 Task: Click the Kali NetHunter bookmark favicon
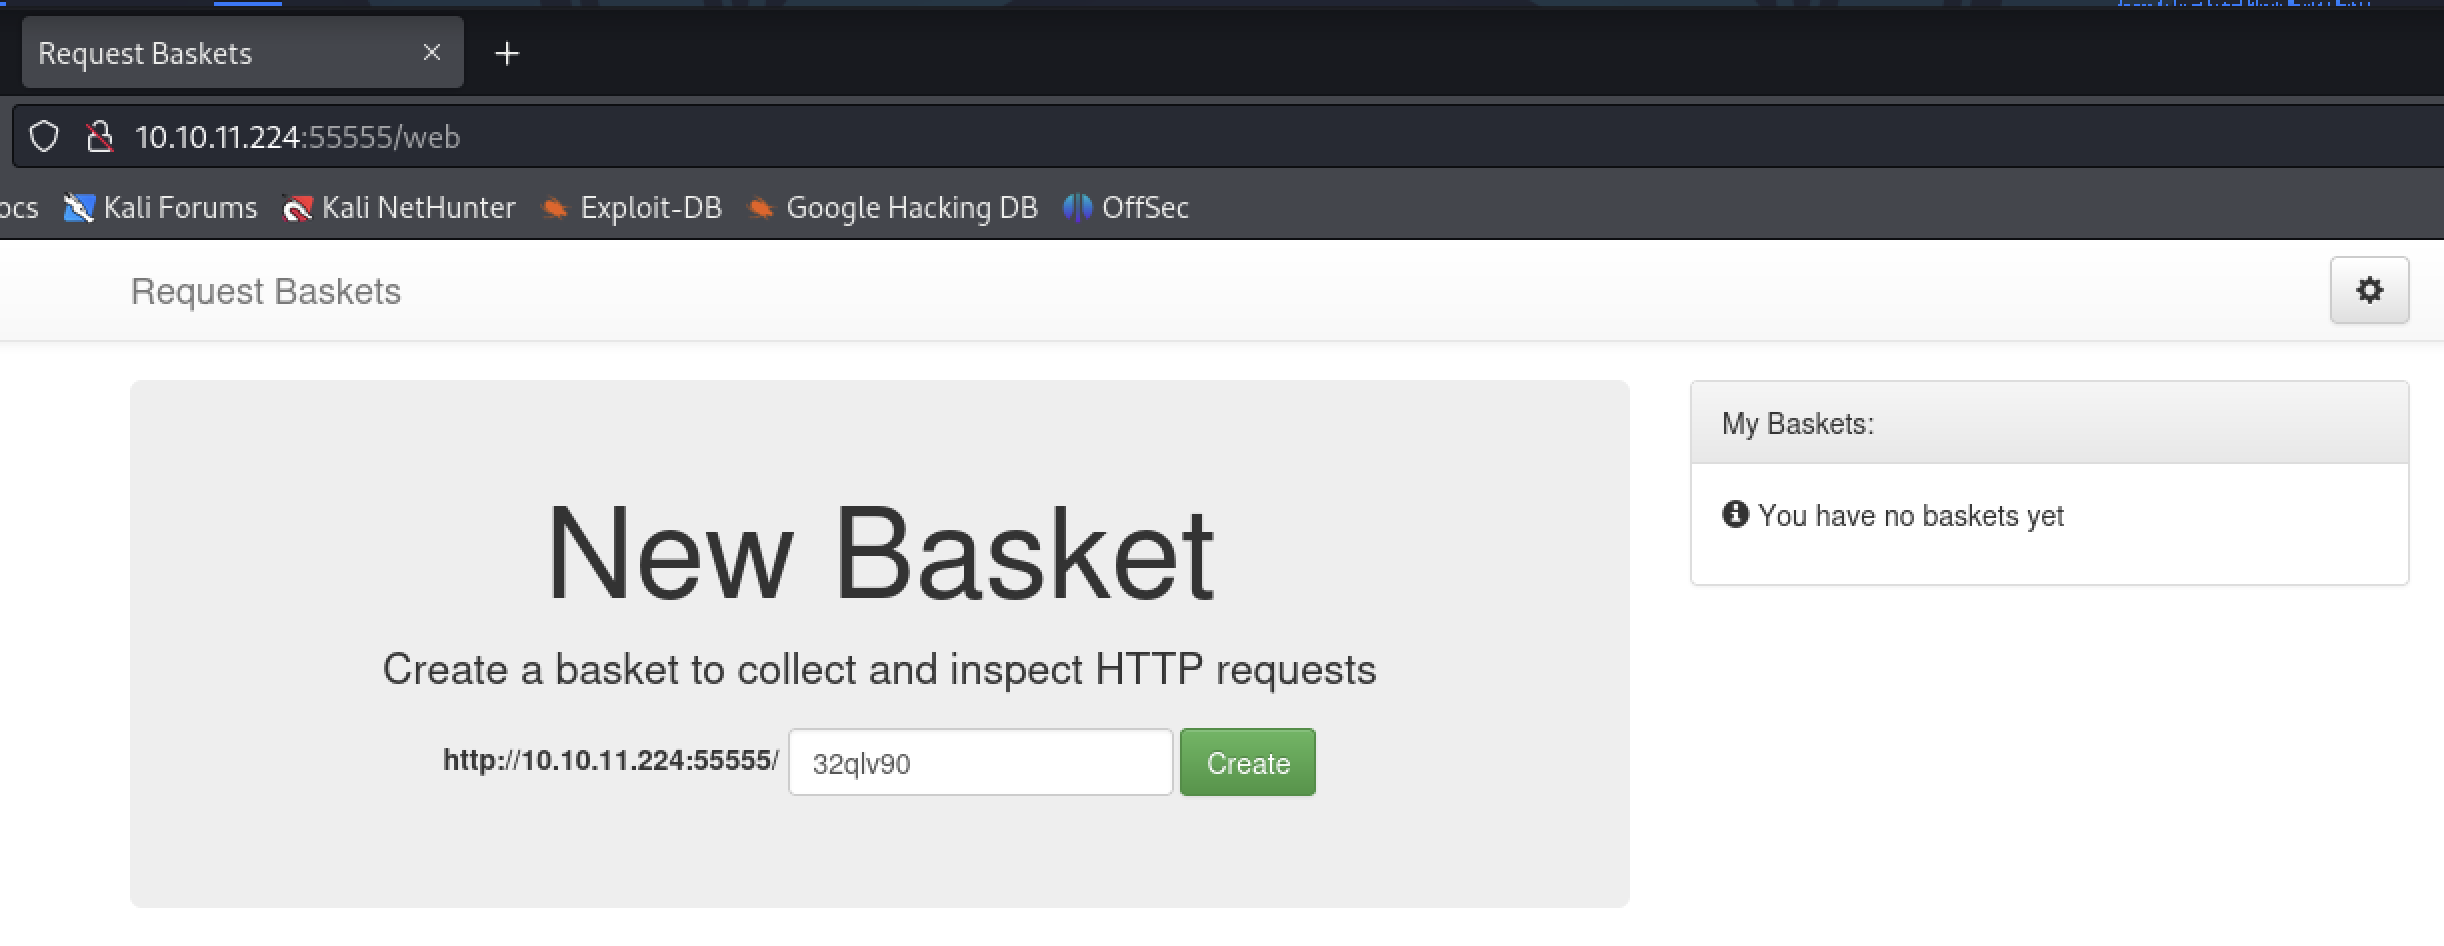pyautogui.click(x=297, y=208)
